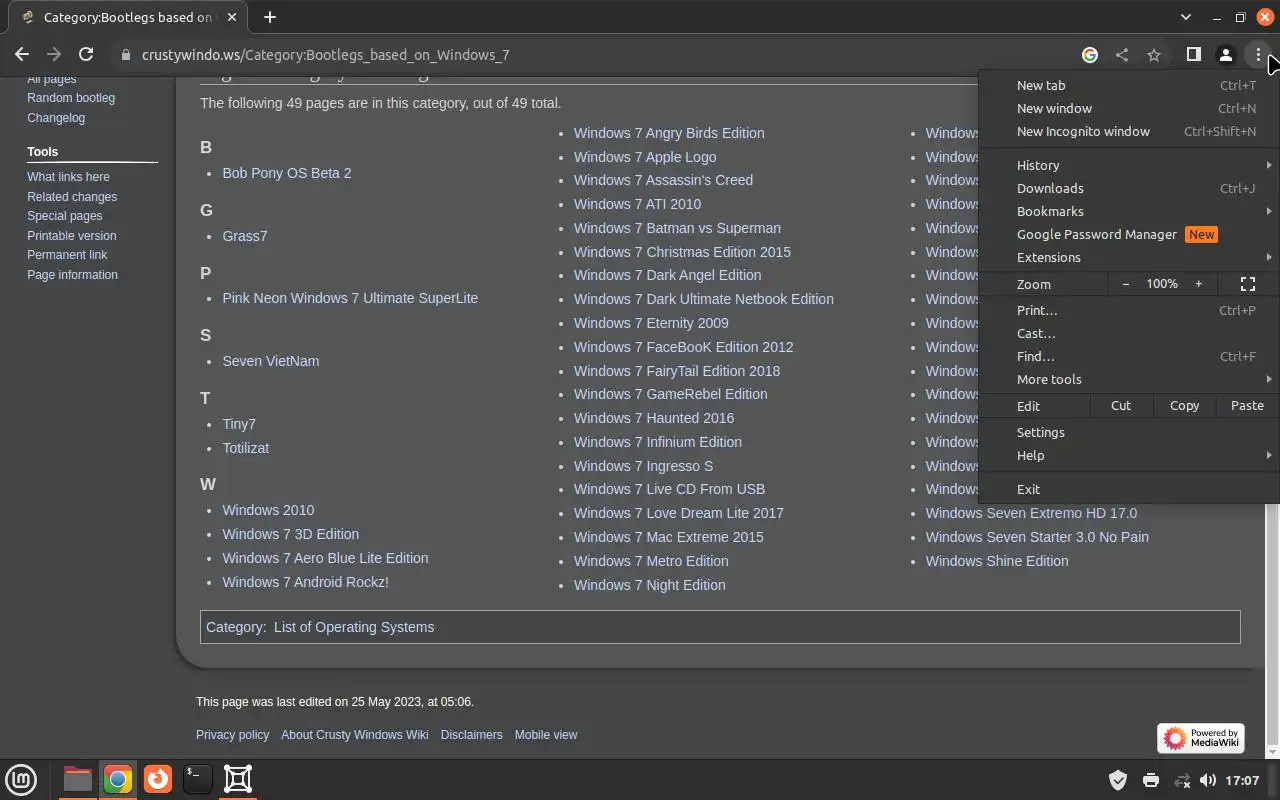1280x800 pixels.
Task: Open Google Password Manager
Action: pos(1129,234)
